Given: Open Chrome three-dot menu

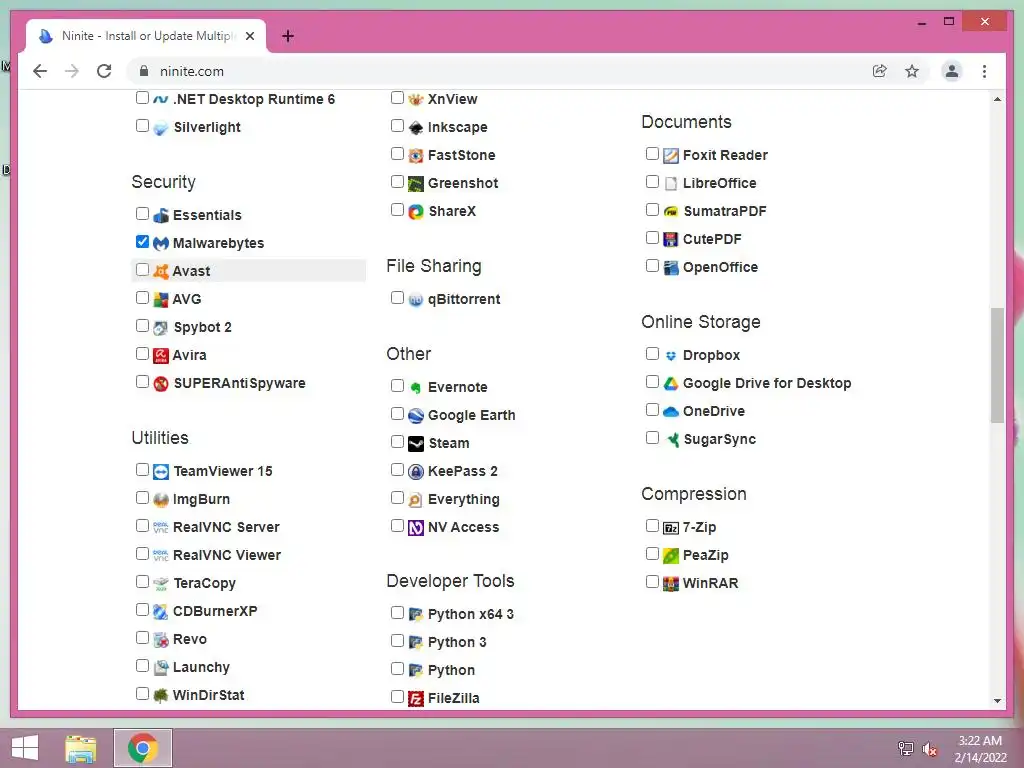Looking at the screenshot, I should pos(984,71).
